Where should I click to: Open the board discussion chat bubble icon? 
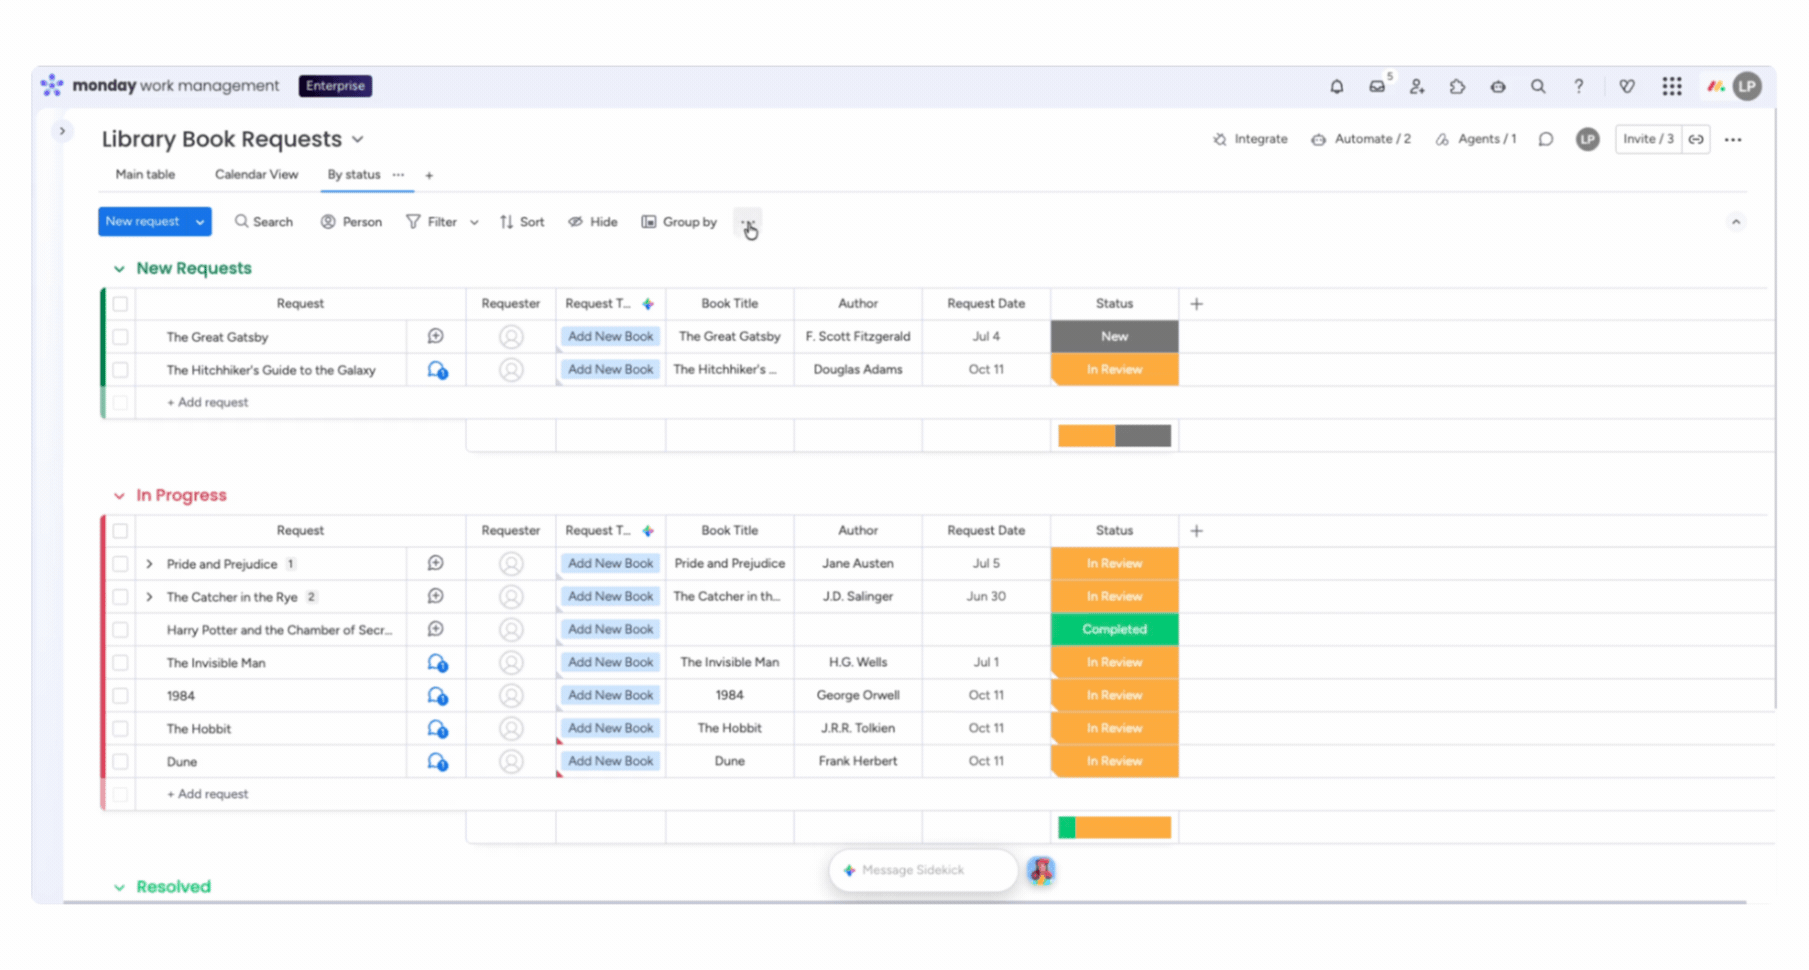[x=1546, y=140]
